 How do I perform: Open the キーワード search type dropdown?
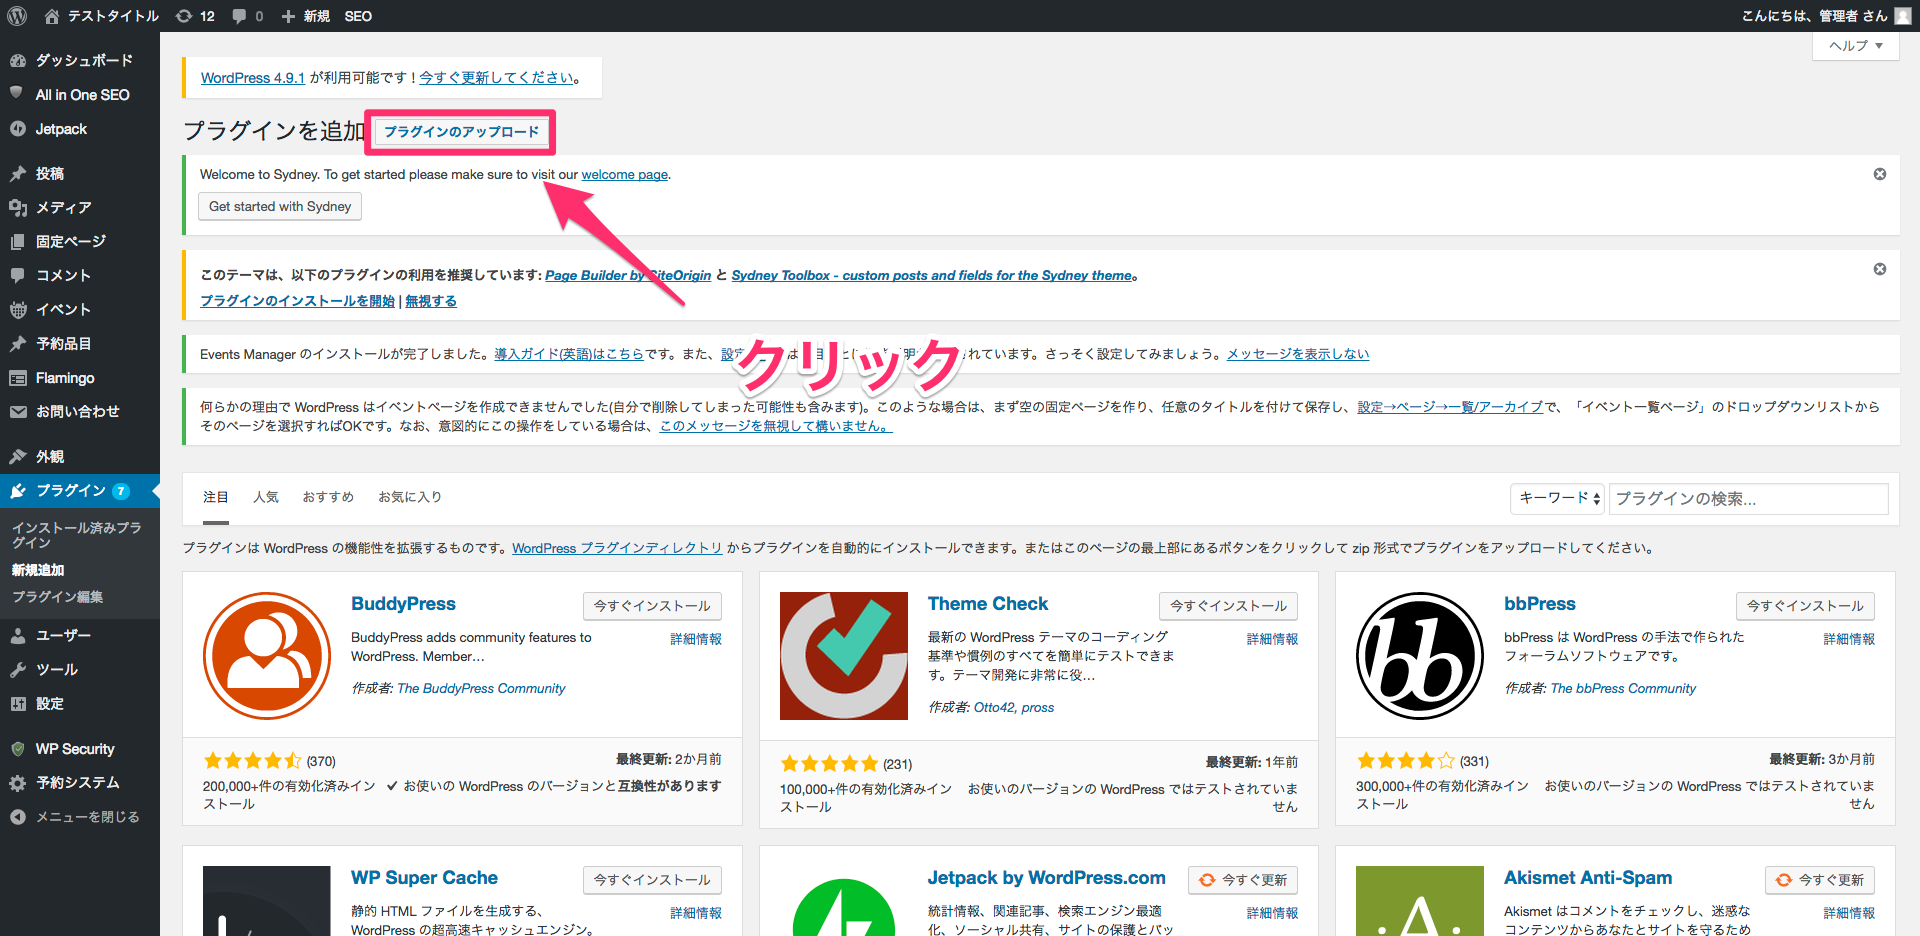(1558, 498)
